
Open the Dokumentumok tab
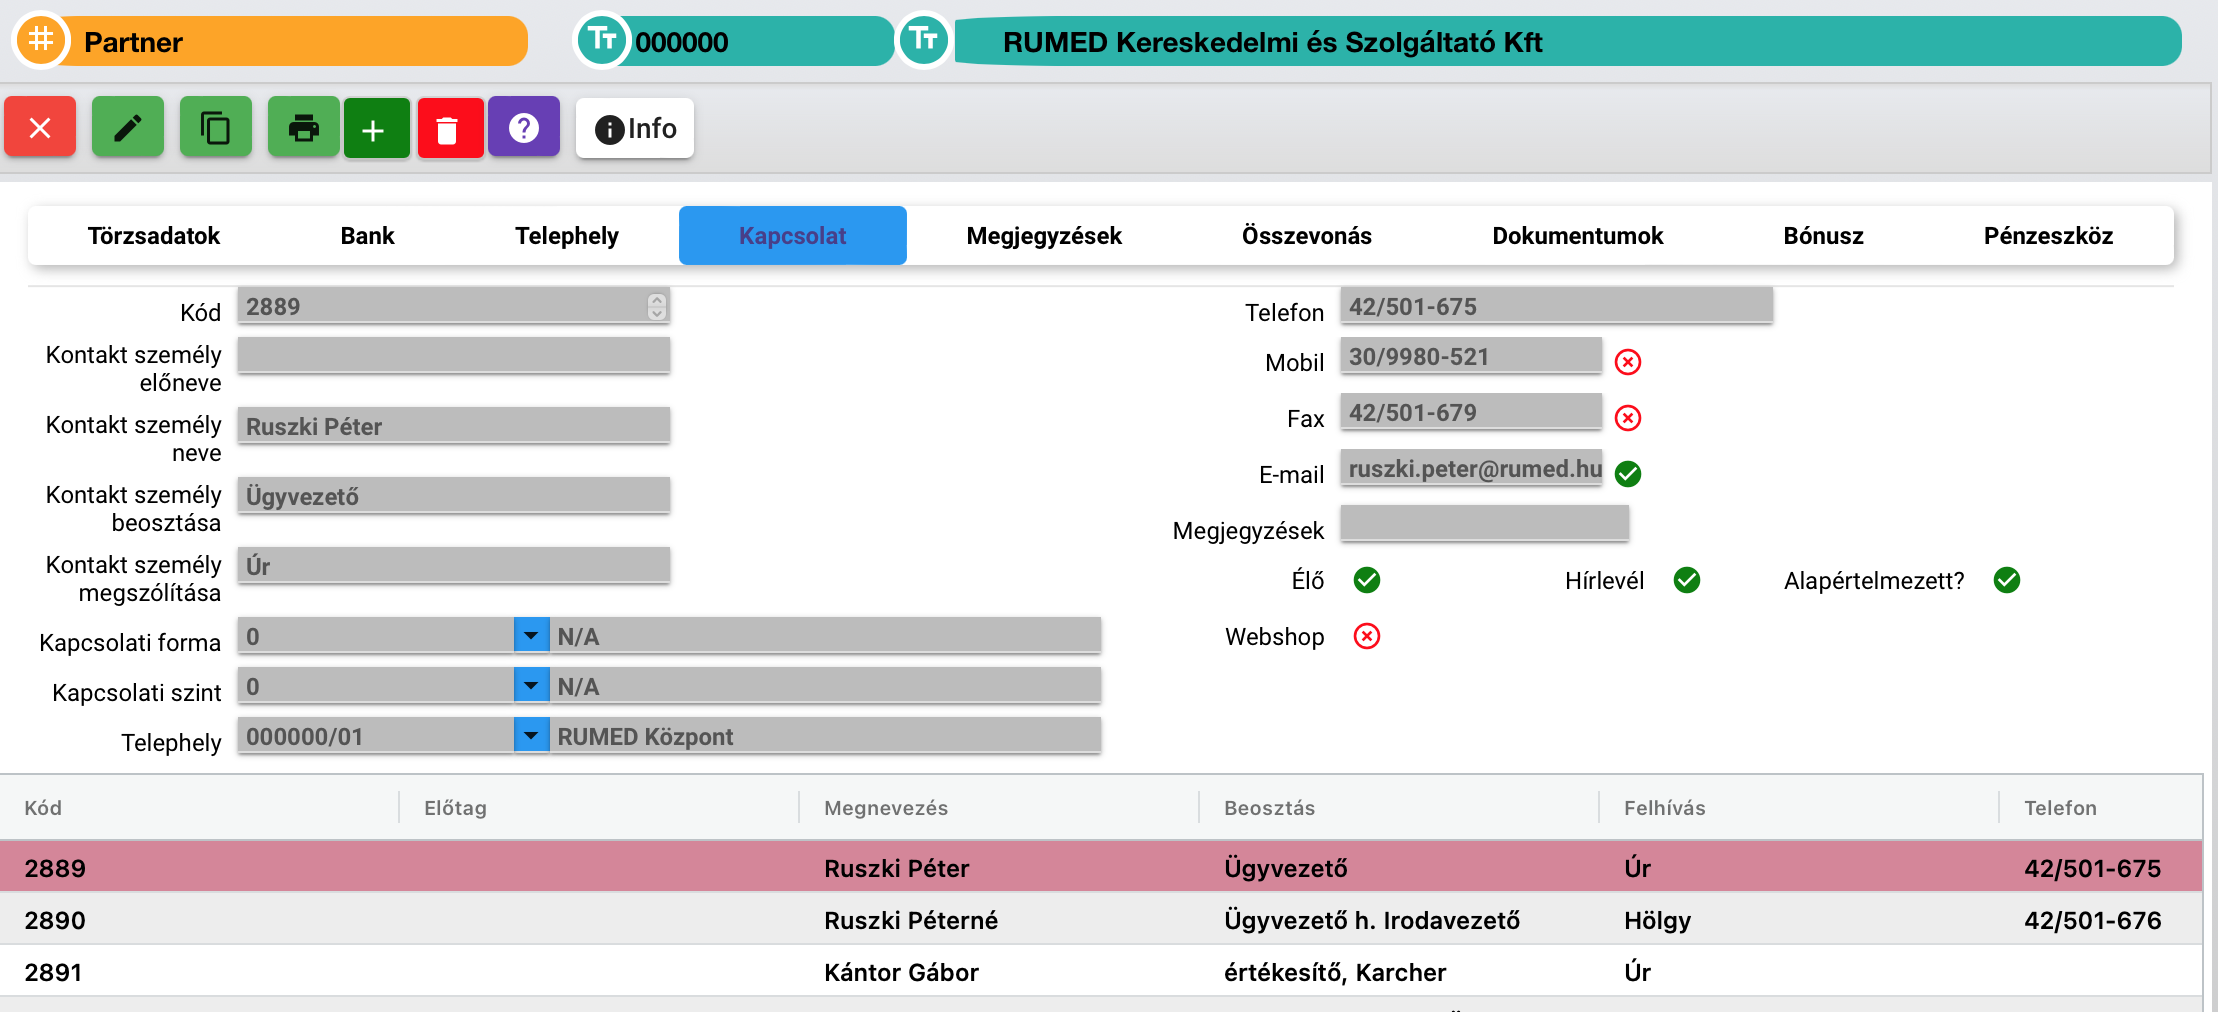pyautogui.click(x=1578, y=236)
